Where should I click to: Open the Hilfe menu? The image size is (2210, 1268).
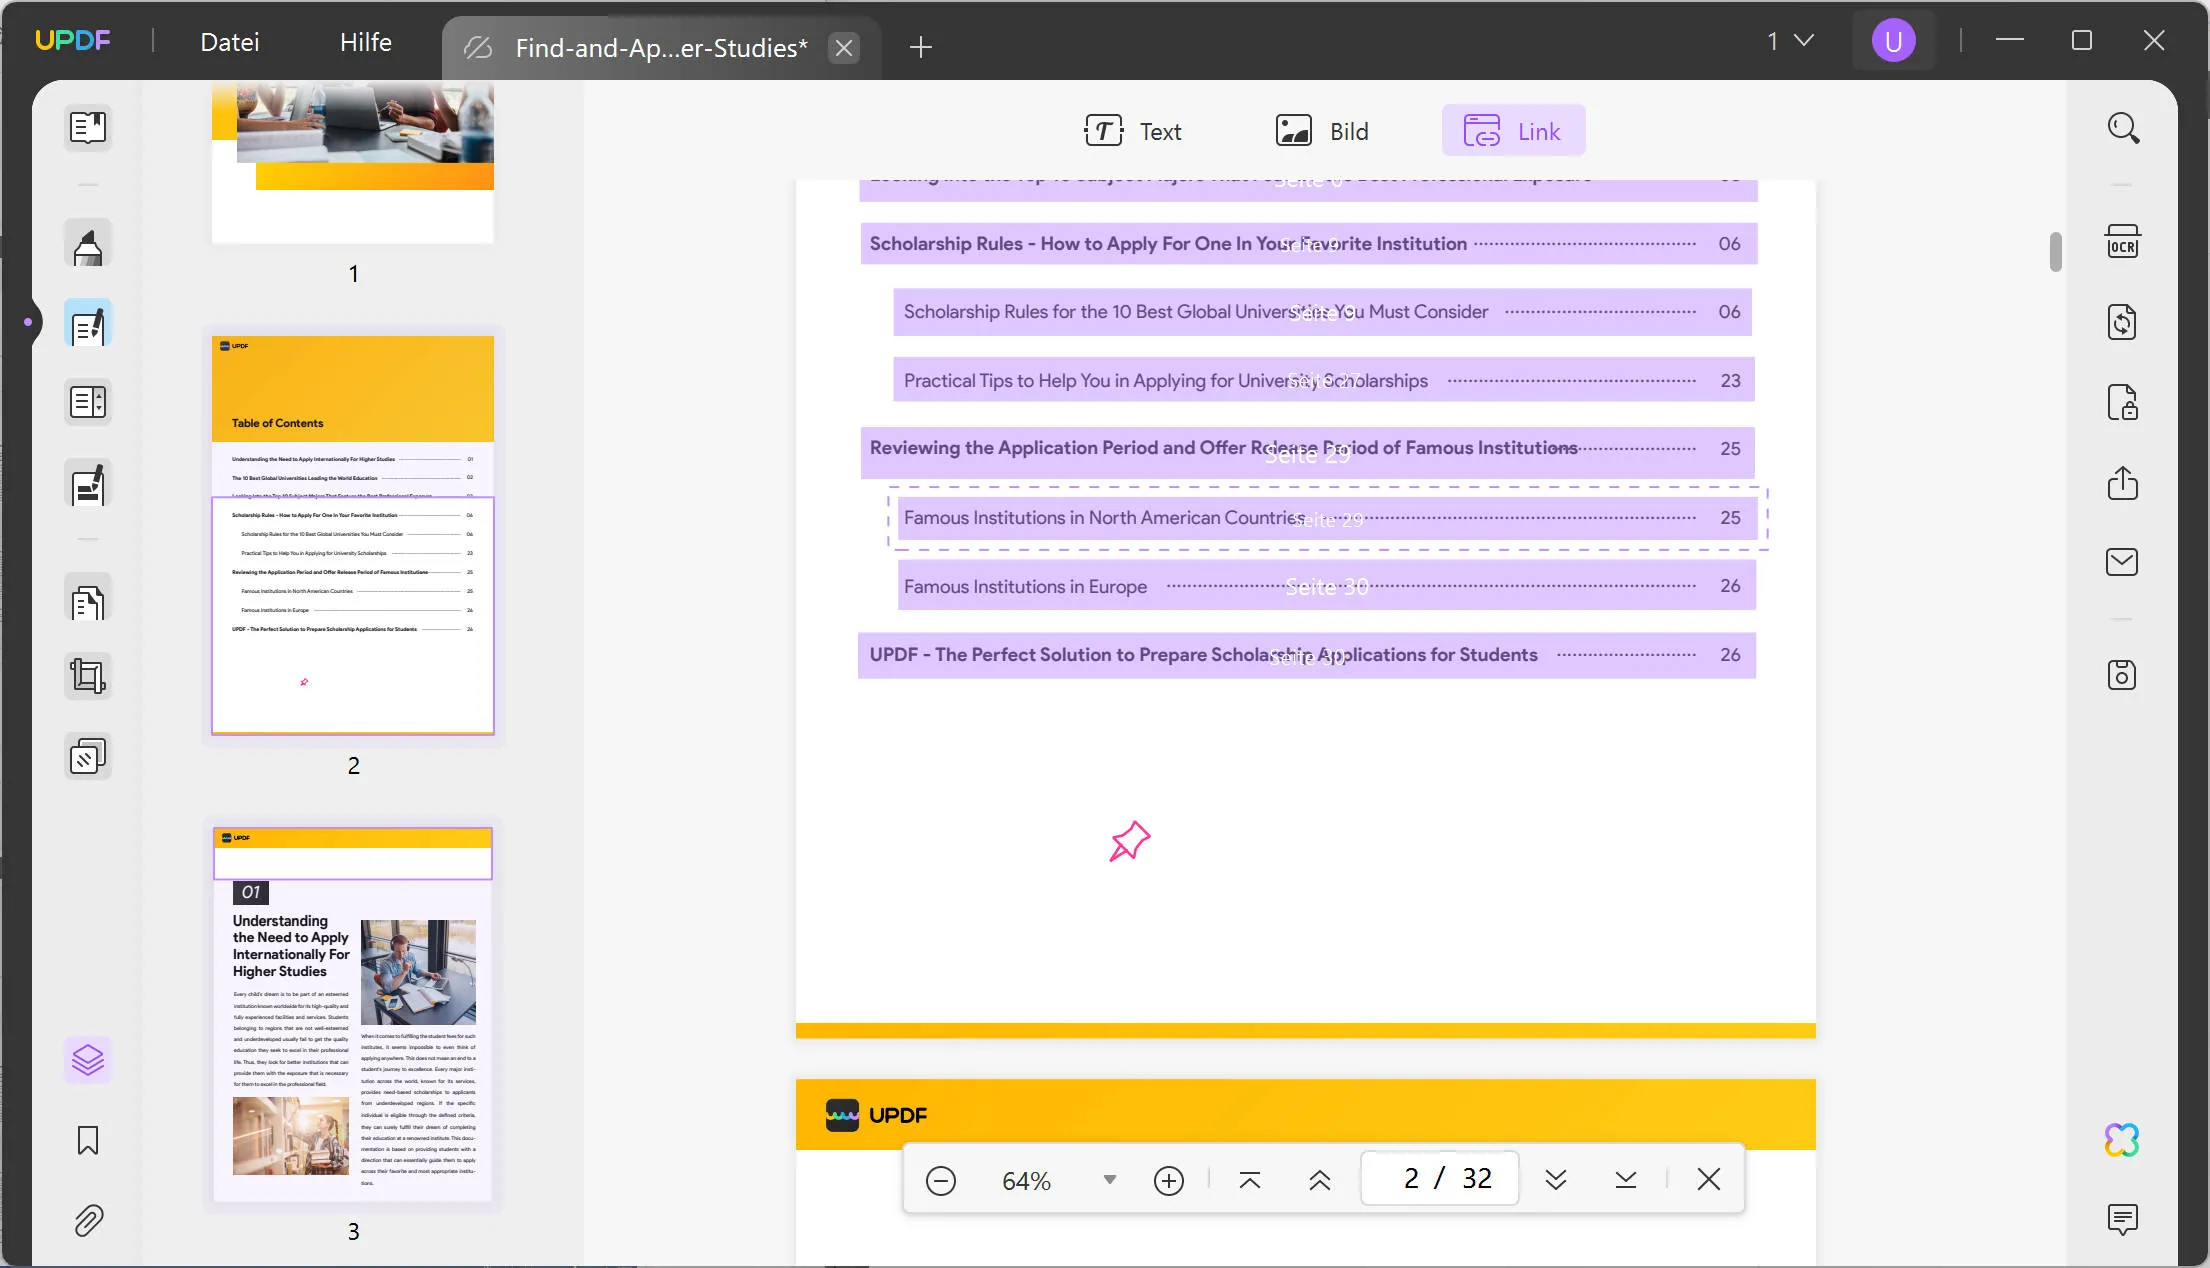click(365, 42)
